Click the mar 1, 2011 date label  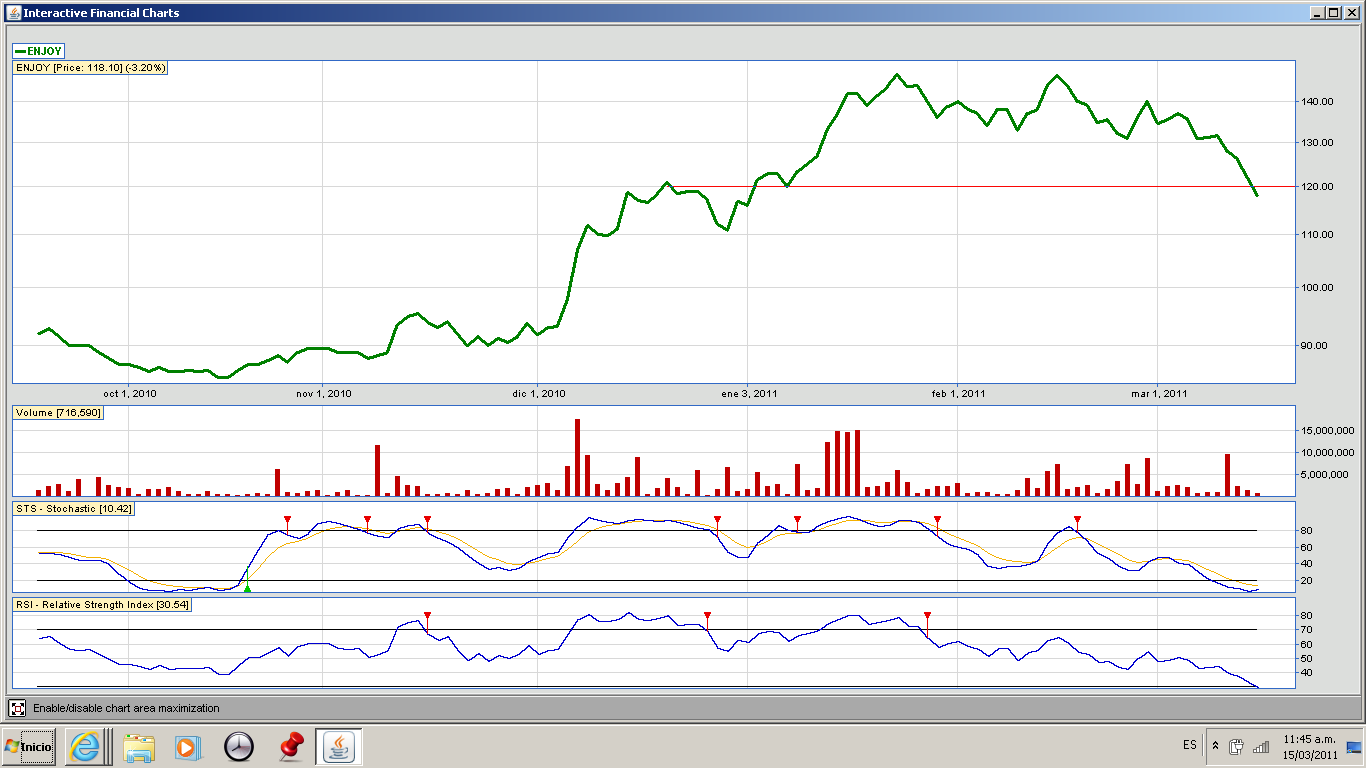pyautogui.click(x=1159, y=393)
